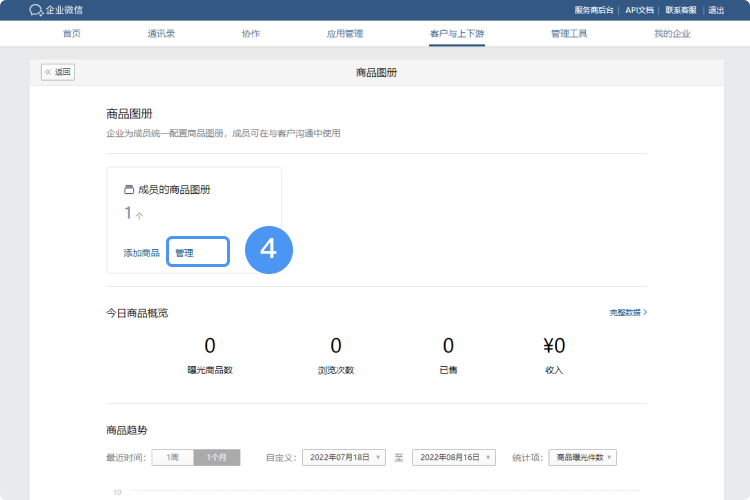Click the 服务商后台 link
This screenshot has width=750, height=500.
pos(595,9)
